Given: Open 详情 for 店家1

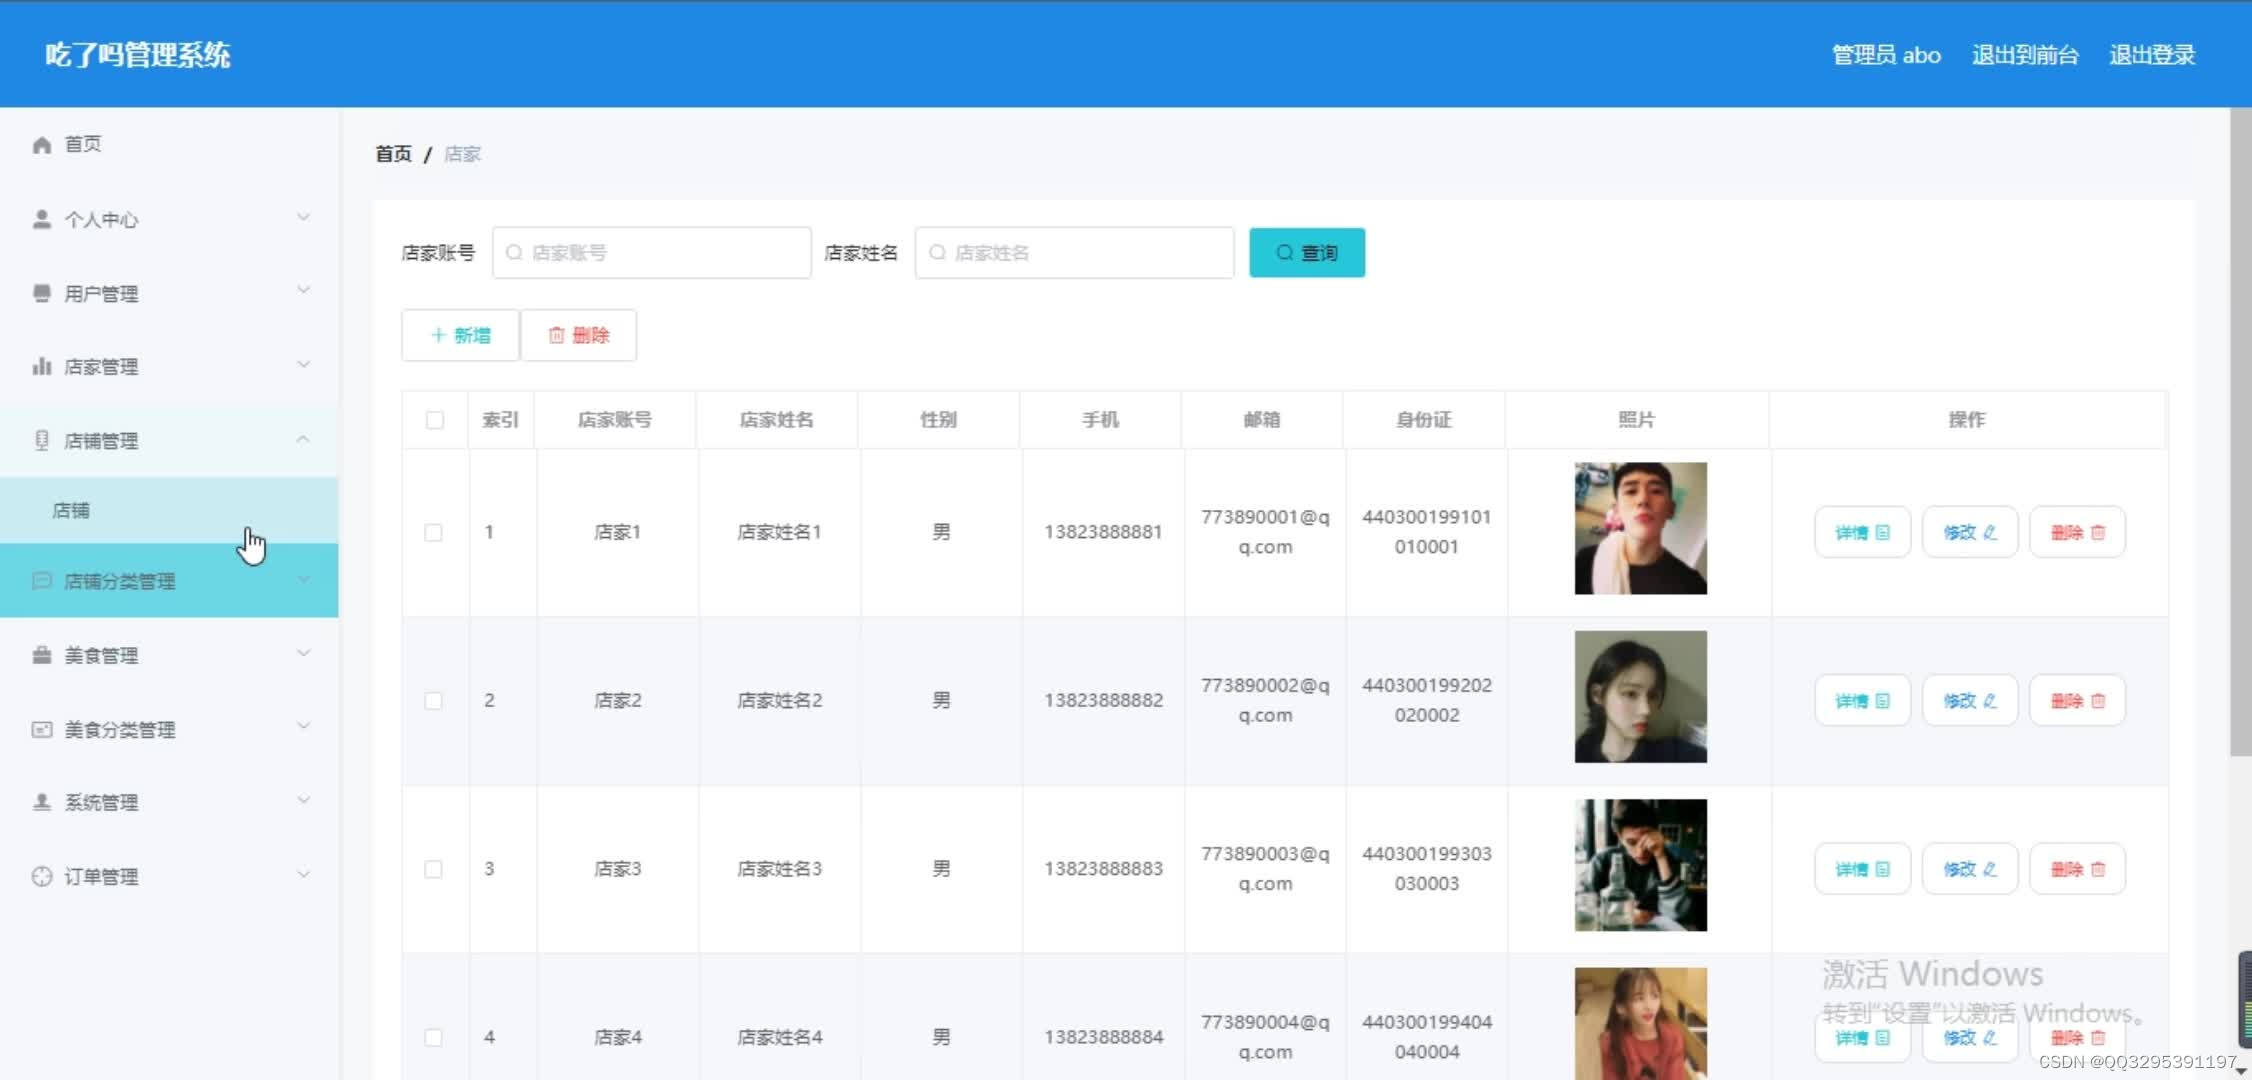Looking at the screenshot, I should [1862, 532].
